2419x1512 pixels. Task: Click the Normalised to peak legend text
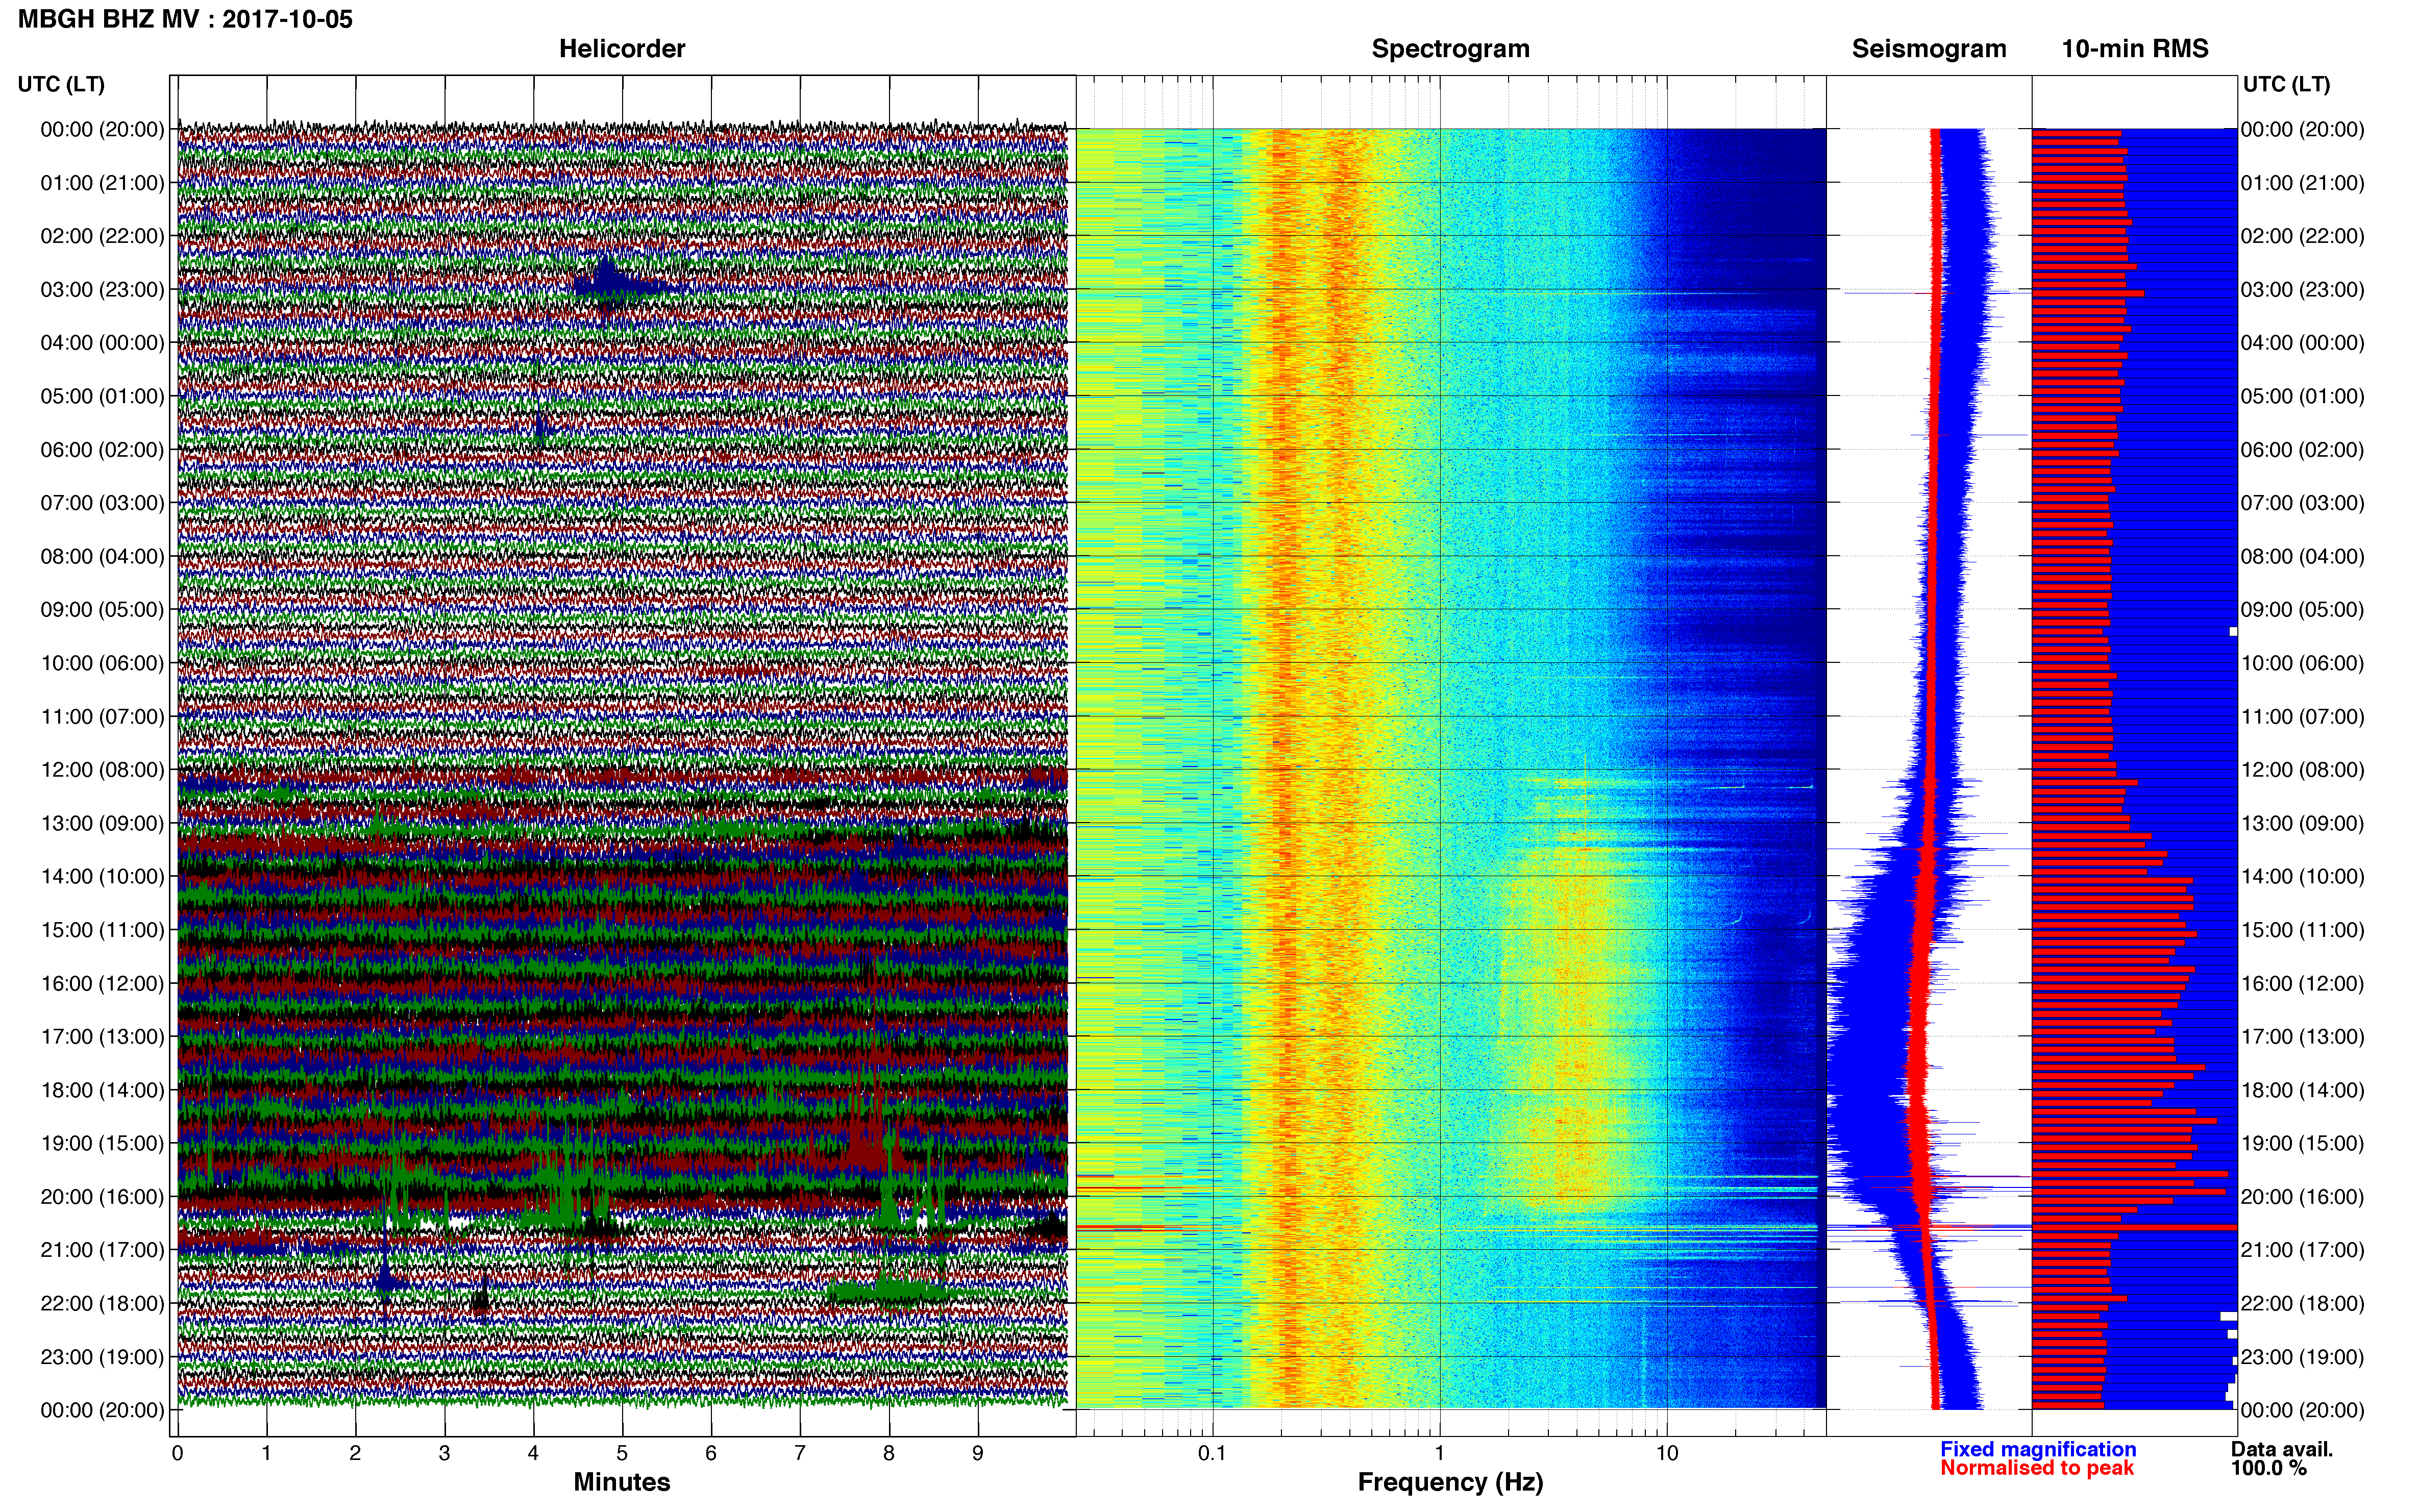(x=2037, y=1468)
